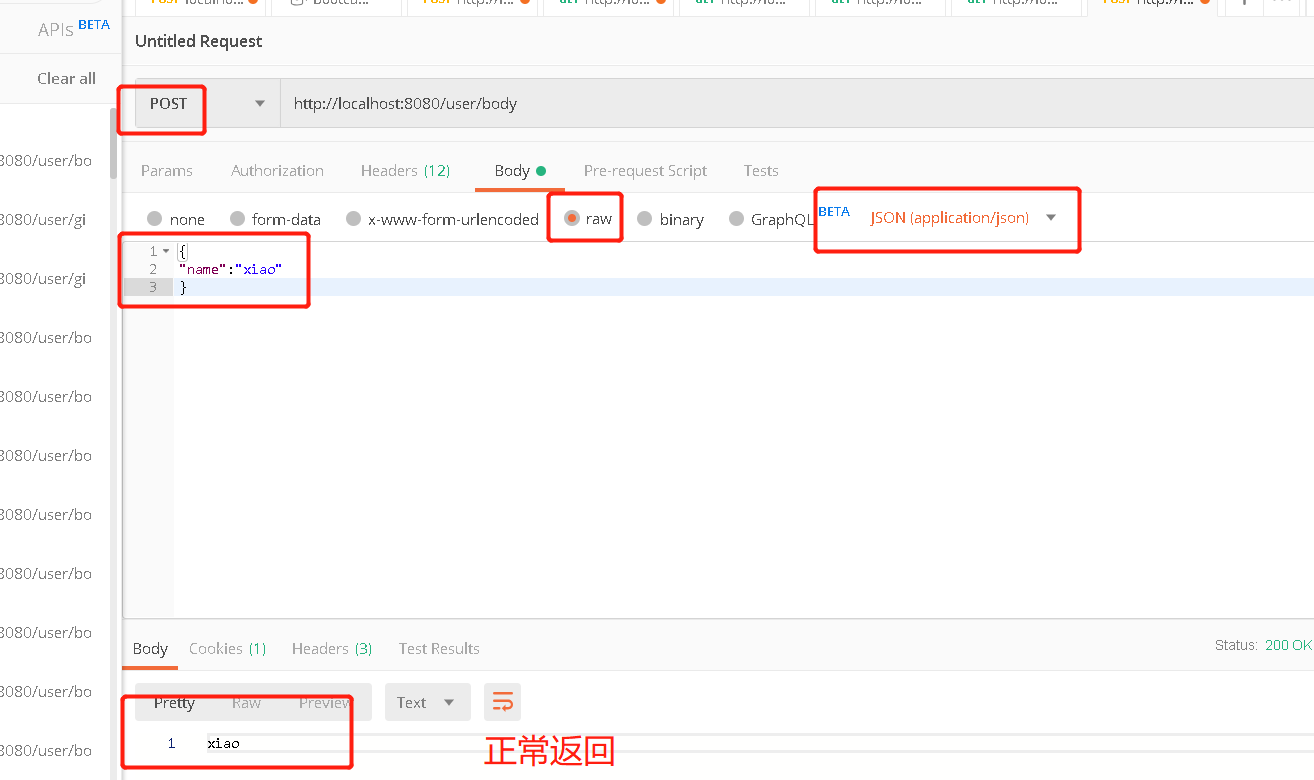Image resolution: width=1314 pixels, height=780 pixels.
Task: Click the Untitled Request title
Action: tap(197, 41)
